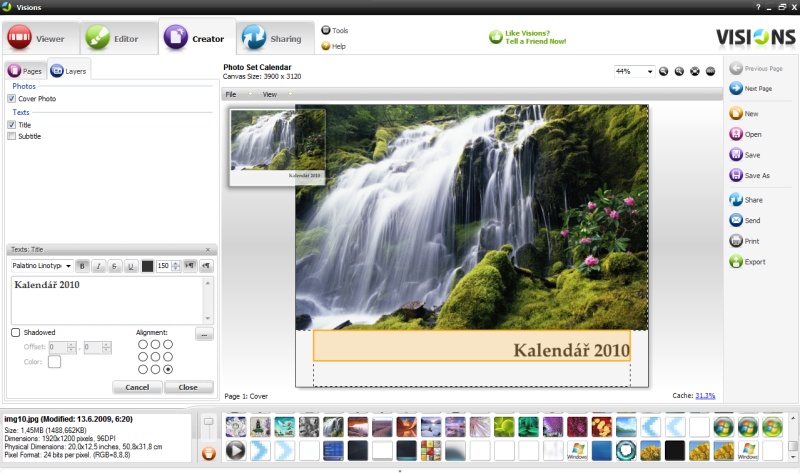Select bottom-right text alignment radio
The image size is (800, 473).
click(168, 369)
